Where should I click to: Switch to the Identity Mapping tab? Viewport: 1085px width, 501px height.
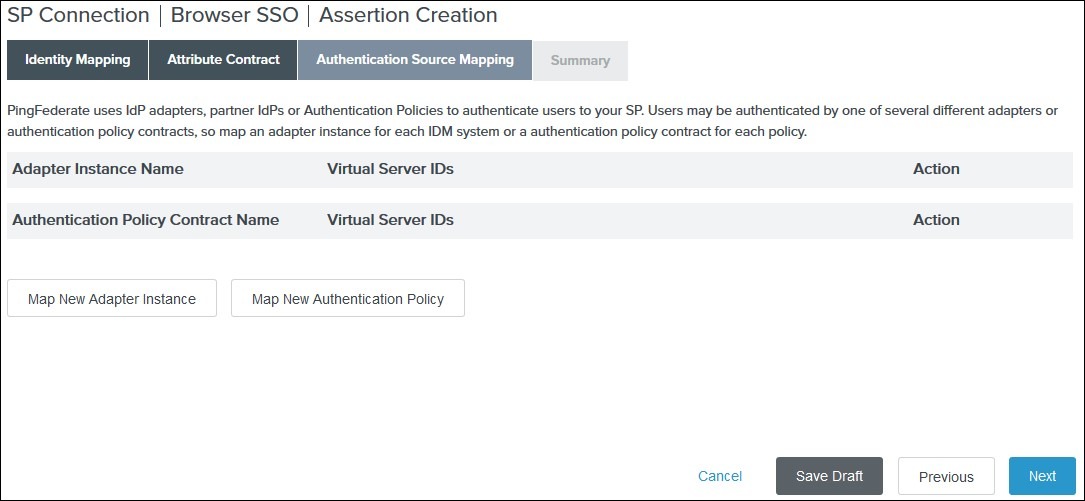(x=78, y=60)
